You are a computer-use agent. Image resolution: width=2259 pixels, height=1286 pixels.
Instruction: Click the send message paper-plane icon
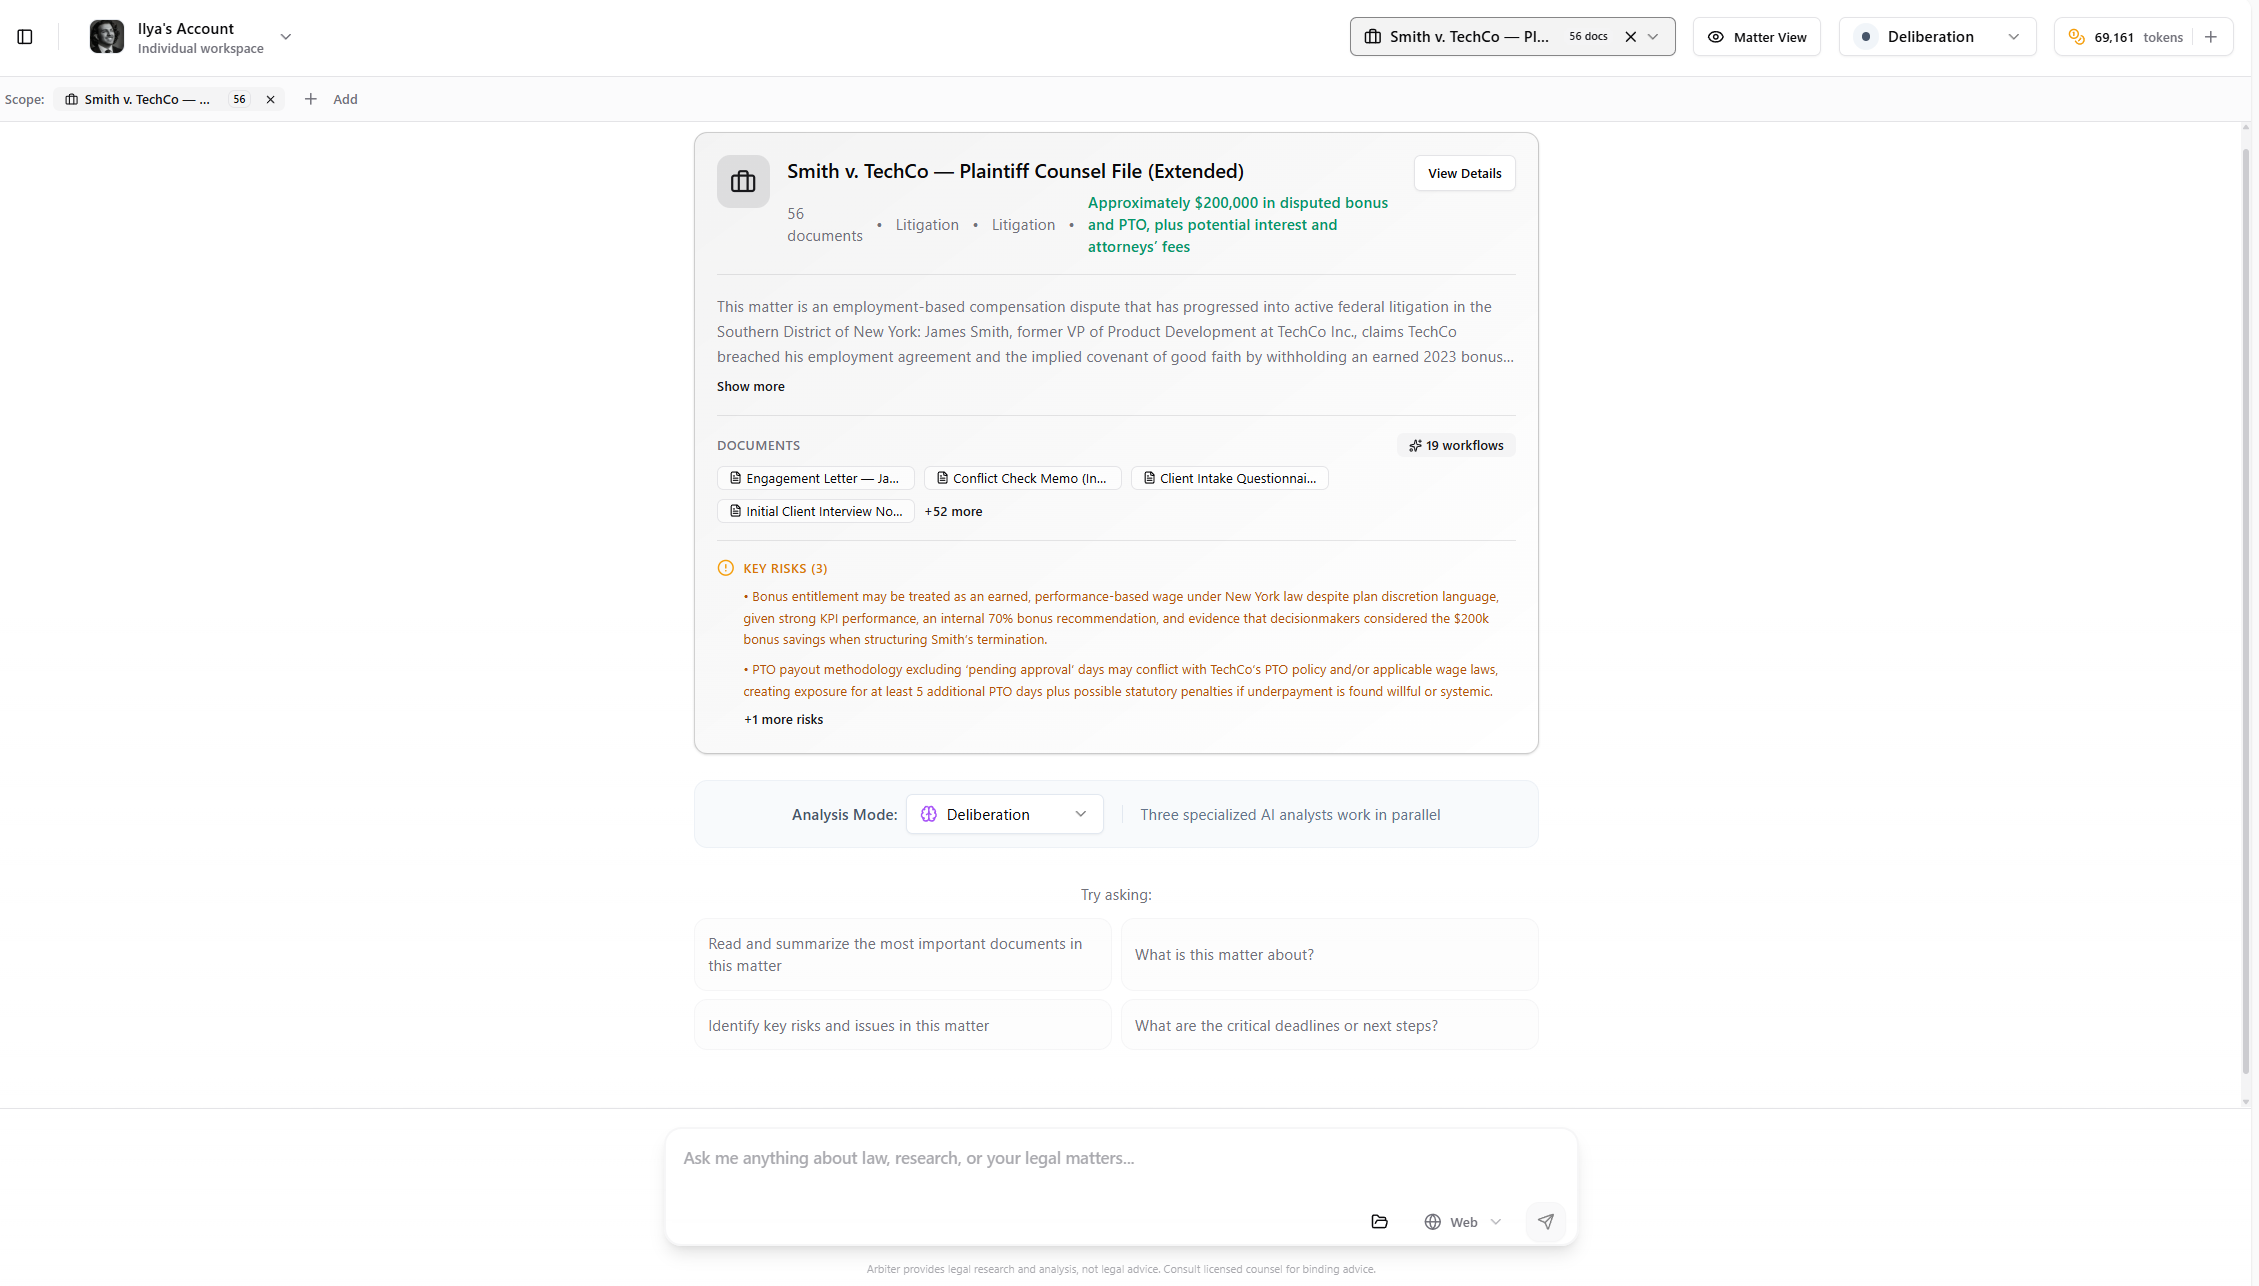click(1546, 1221)
